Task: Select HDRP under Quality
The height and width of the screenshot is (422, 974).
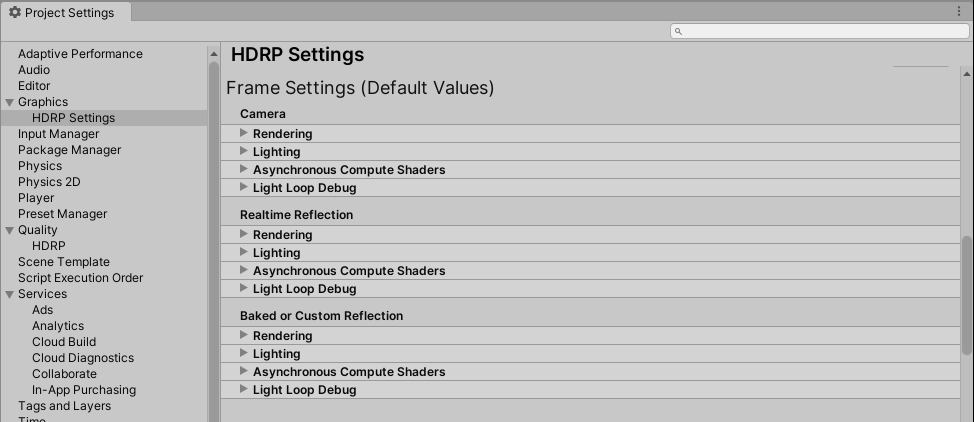Action: click(x=48, y=246)
